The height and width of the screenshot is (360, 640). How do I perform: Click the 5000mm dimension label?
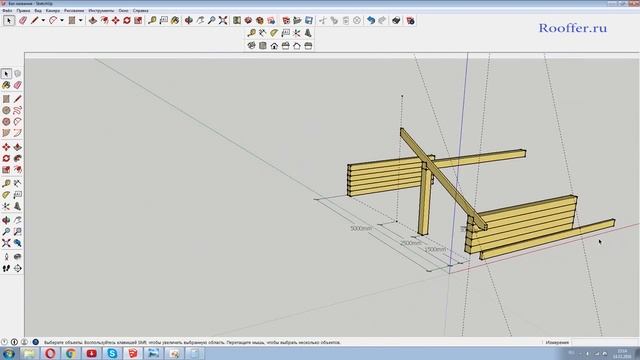(x=361, y=229)
